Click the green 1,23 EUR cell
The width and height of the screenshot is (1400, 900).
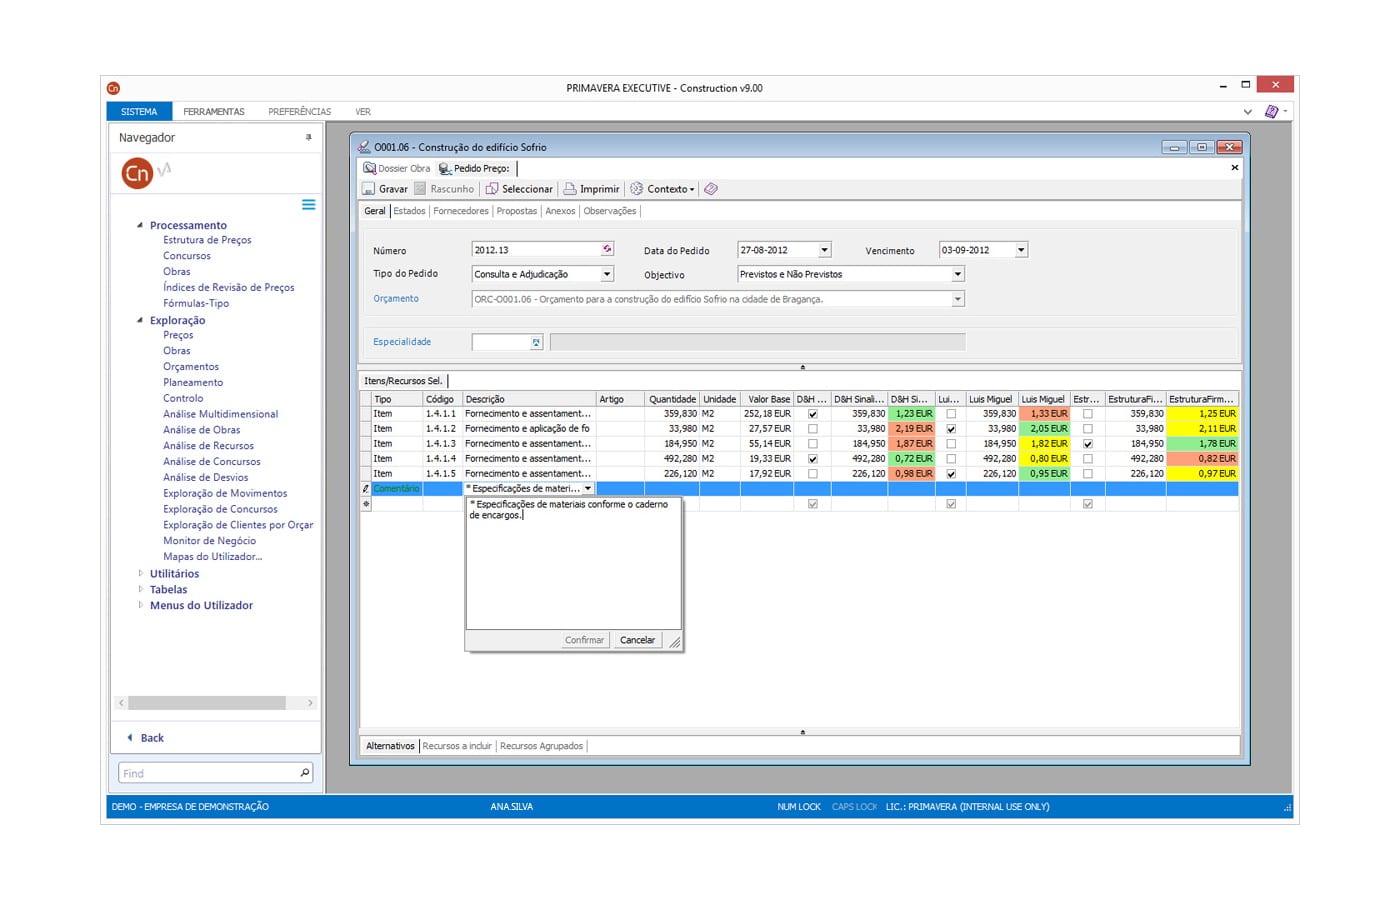coord(911,414)
